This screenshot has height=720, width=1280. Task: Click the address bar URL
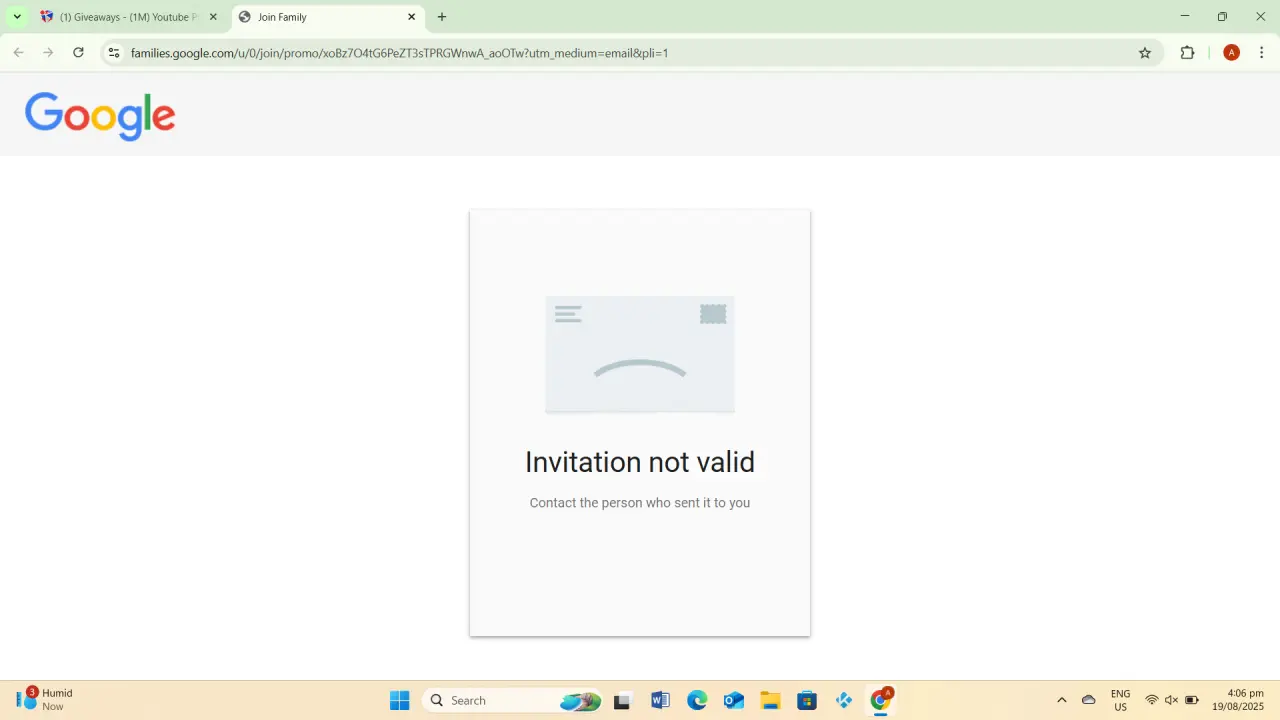point(399,53)
